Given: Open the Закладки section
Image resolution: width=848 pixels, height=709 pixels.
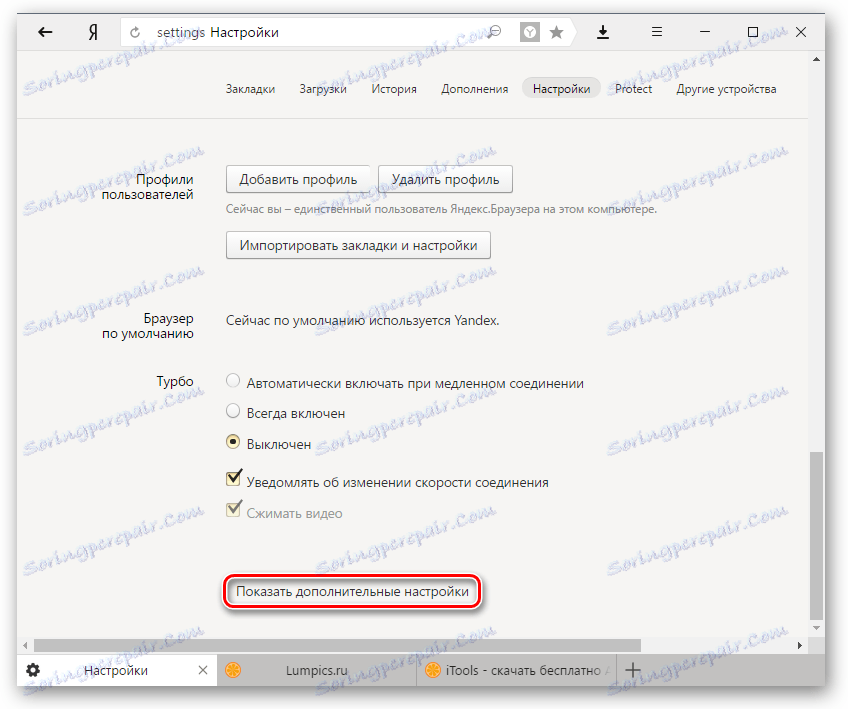Looking at the screenshot, I should 250,89.
